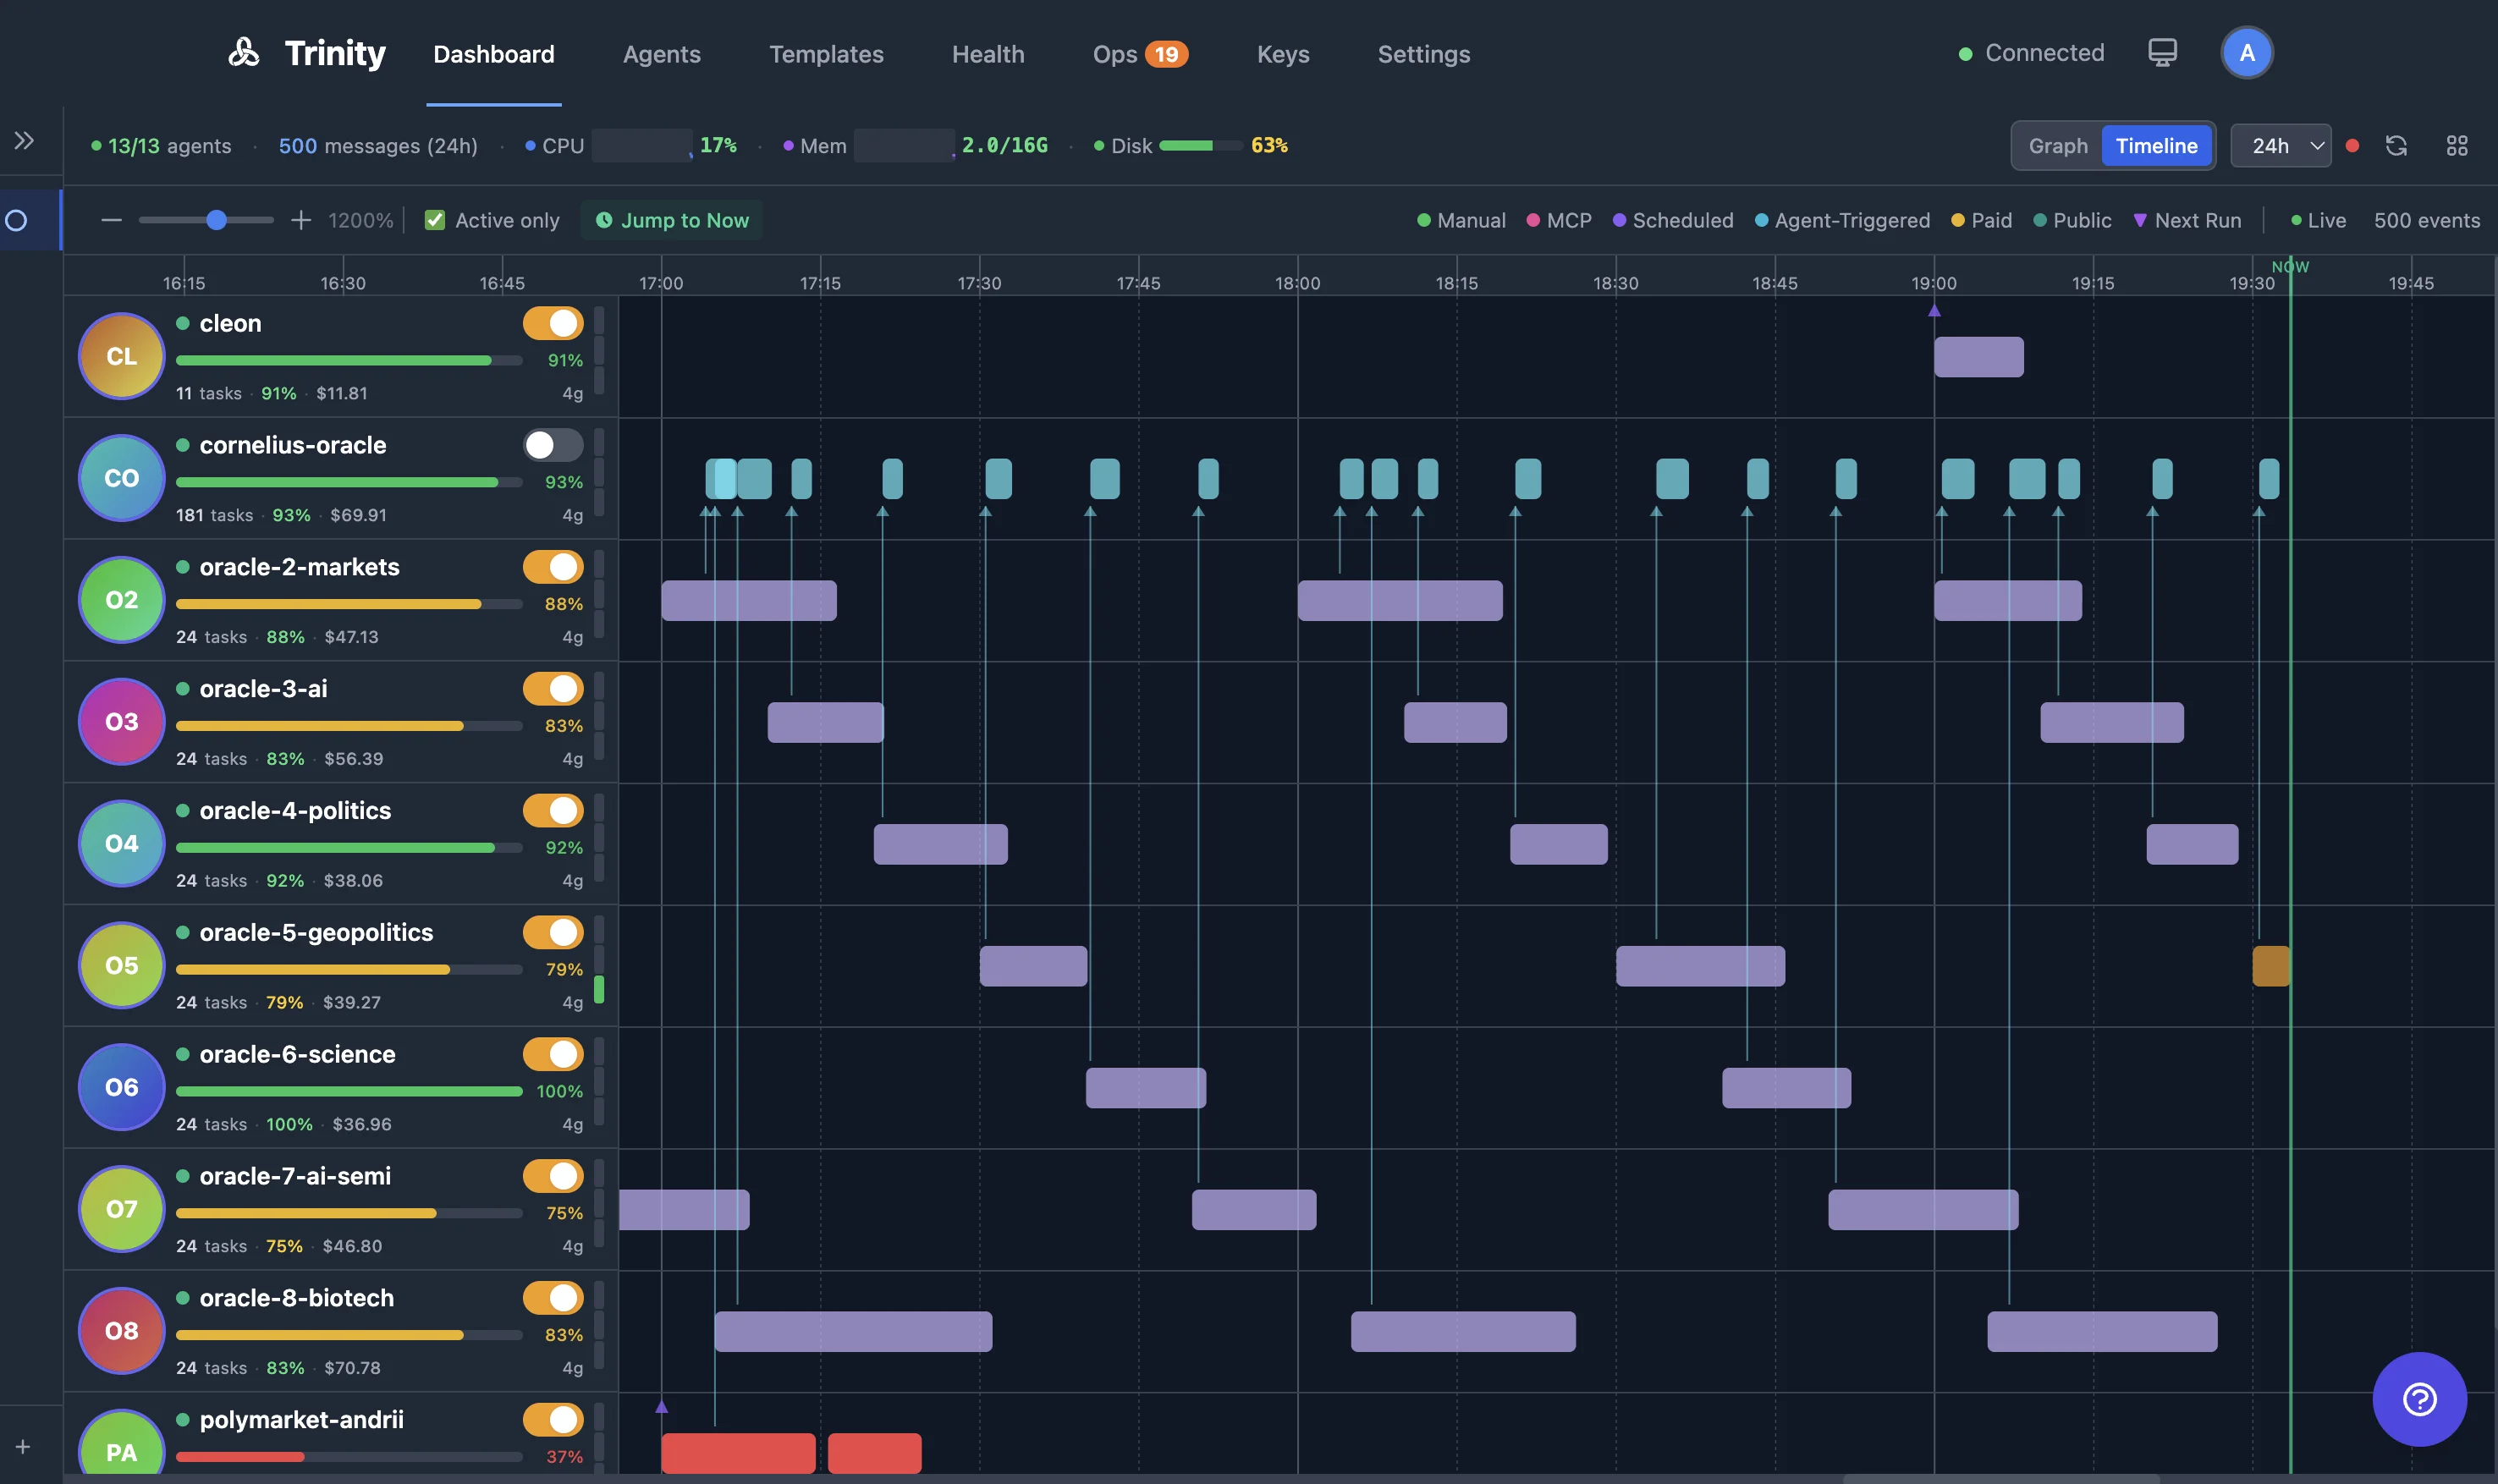
Task: Adjust the timeline zoom slider handle
Action: 216,220
